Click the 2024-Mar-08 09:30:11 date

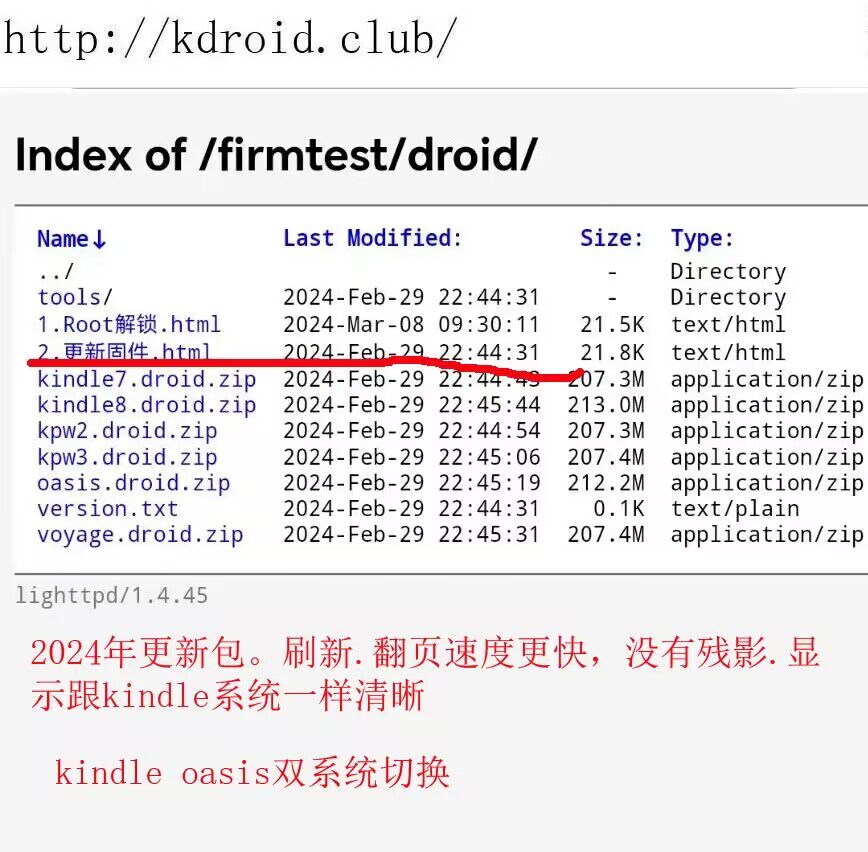(x=411, y=324)
